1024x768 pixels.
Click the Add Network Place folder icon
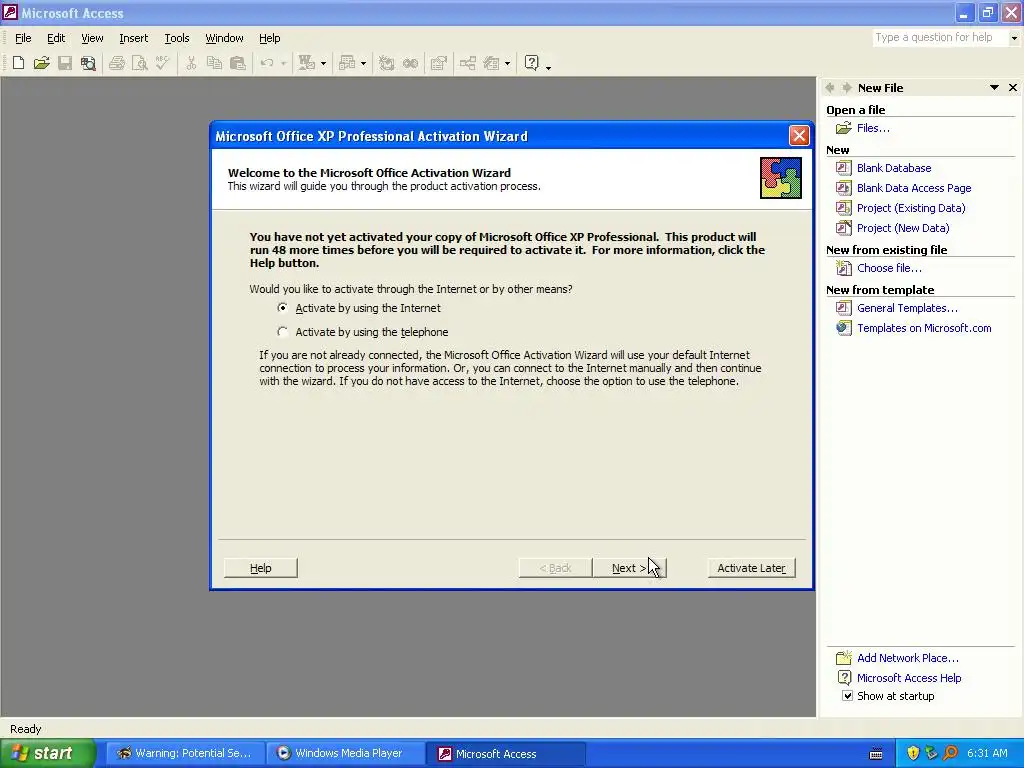(843, 658)
